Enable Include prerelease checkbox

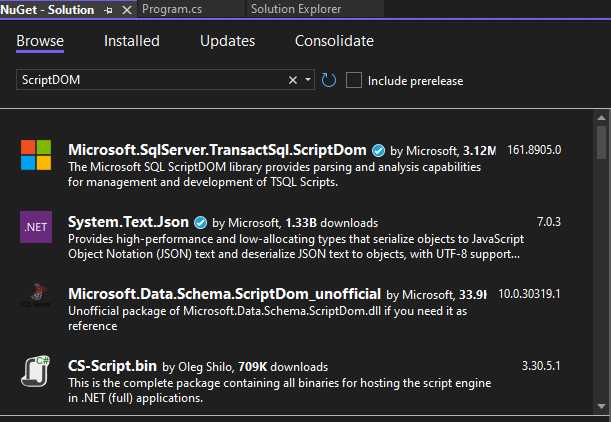[x=354, y=80]
